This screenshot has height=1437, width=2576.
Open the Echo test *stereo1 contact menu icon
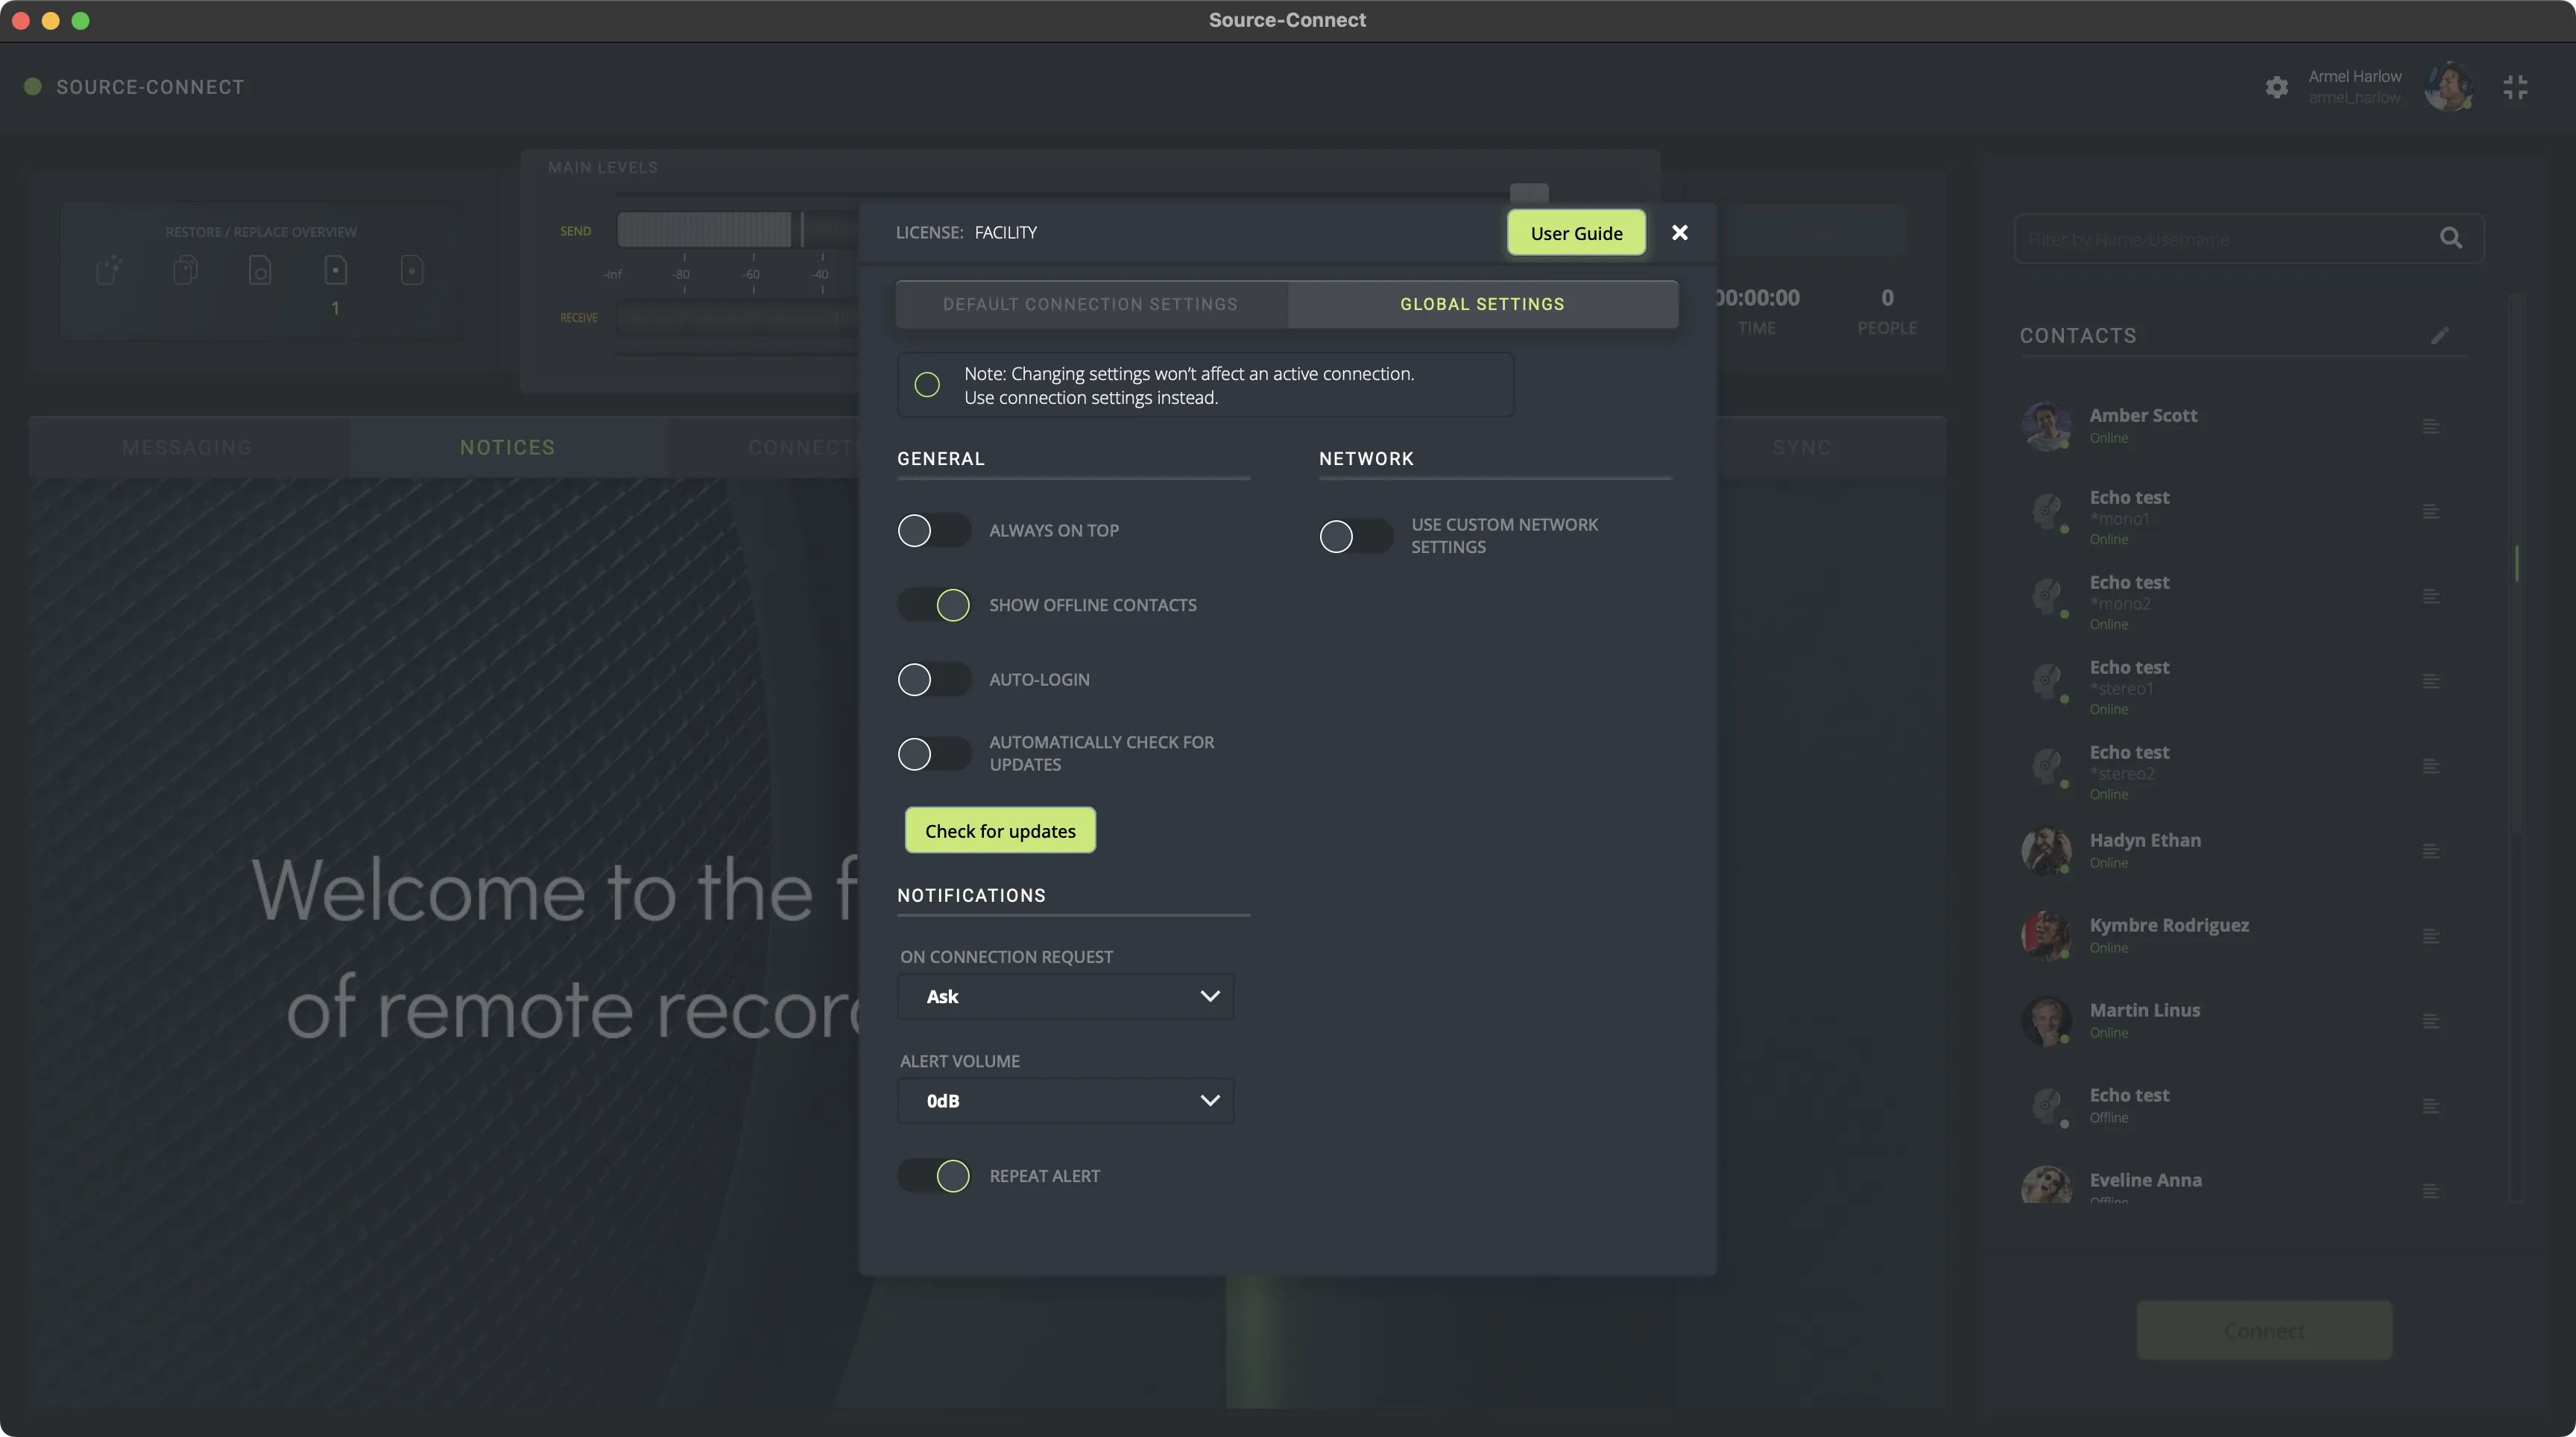point(2431,682)
